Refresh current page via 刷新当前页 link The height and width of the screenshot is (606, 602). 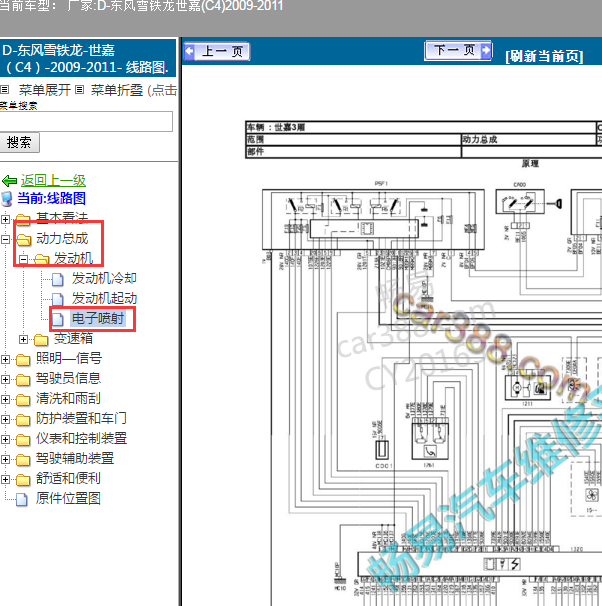(544, 56)
